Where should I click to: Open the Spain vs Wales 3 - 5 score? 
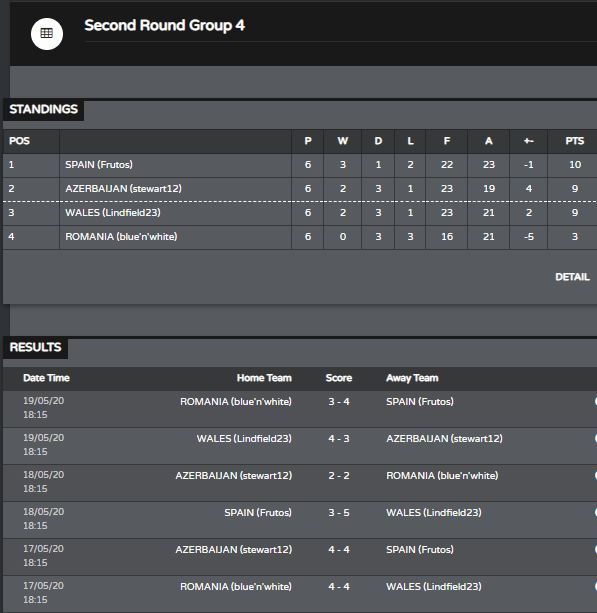pyautogui.click(x=339, y=513)
